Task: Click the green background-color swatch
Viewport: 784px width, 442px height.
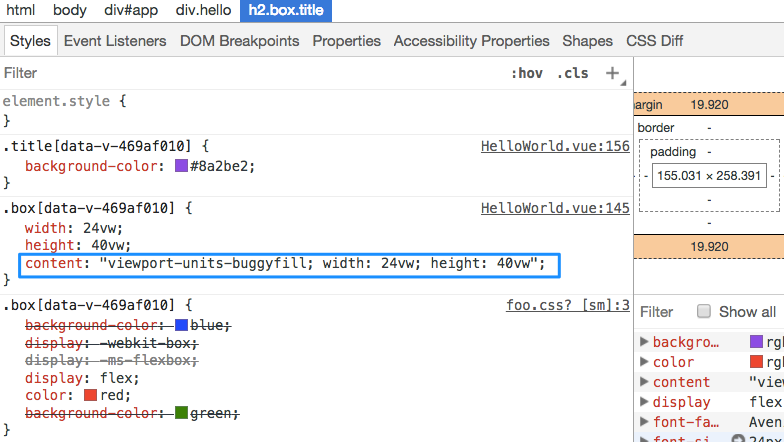Action: 181,413
